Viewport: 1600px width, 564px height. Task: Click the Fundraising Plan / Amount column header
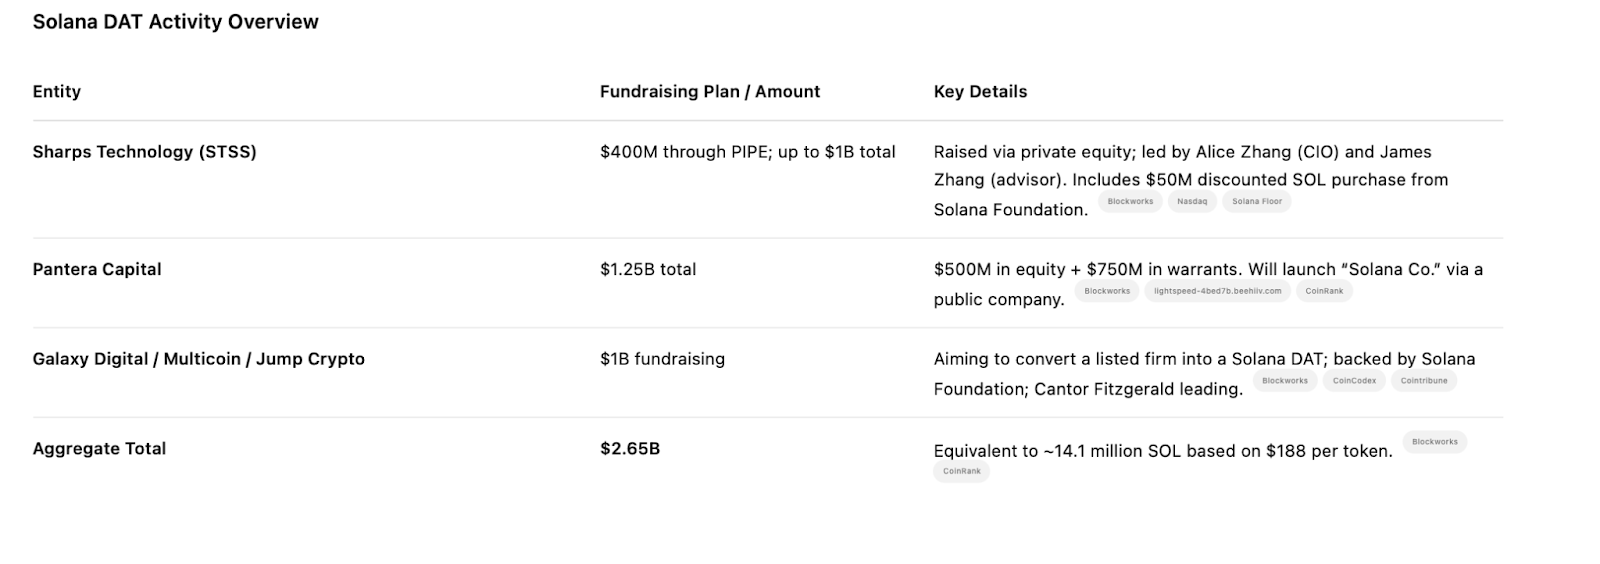click(710, 91)
